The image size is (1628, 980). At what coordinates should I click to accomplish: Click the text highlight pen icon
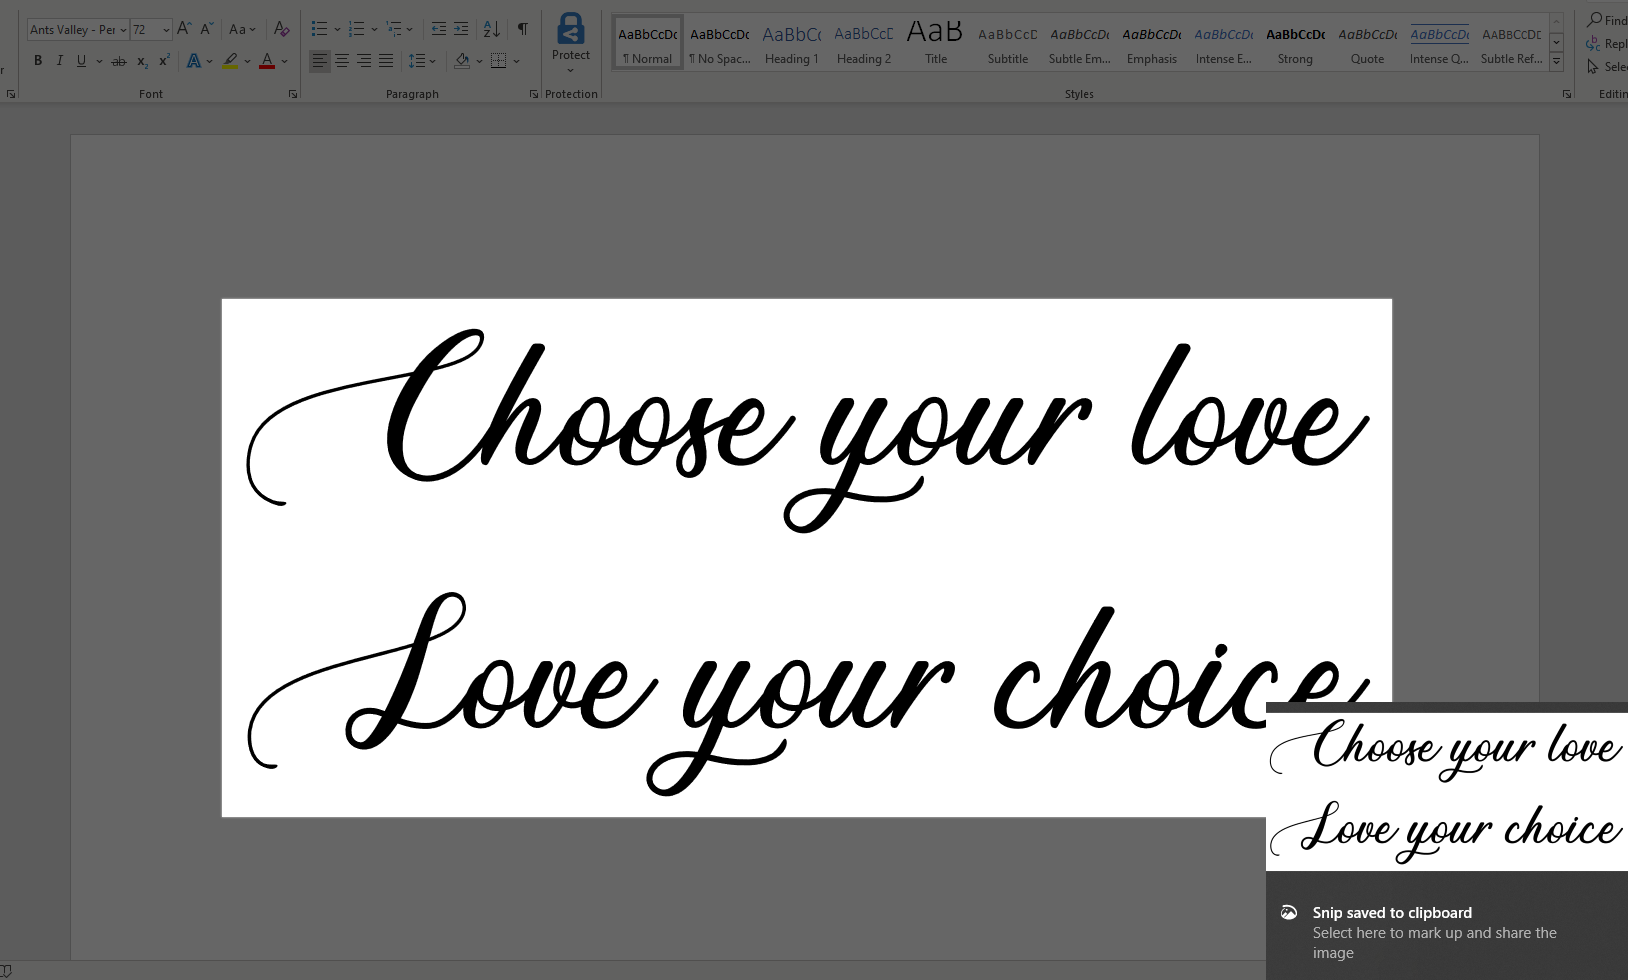(231, 61)
